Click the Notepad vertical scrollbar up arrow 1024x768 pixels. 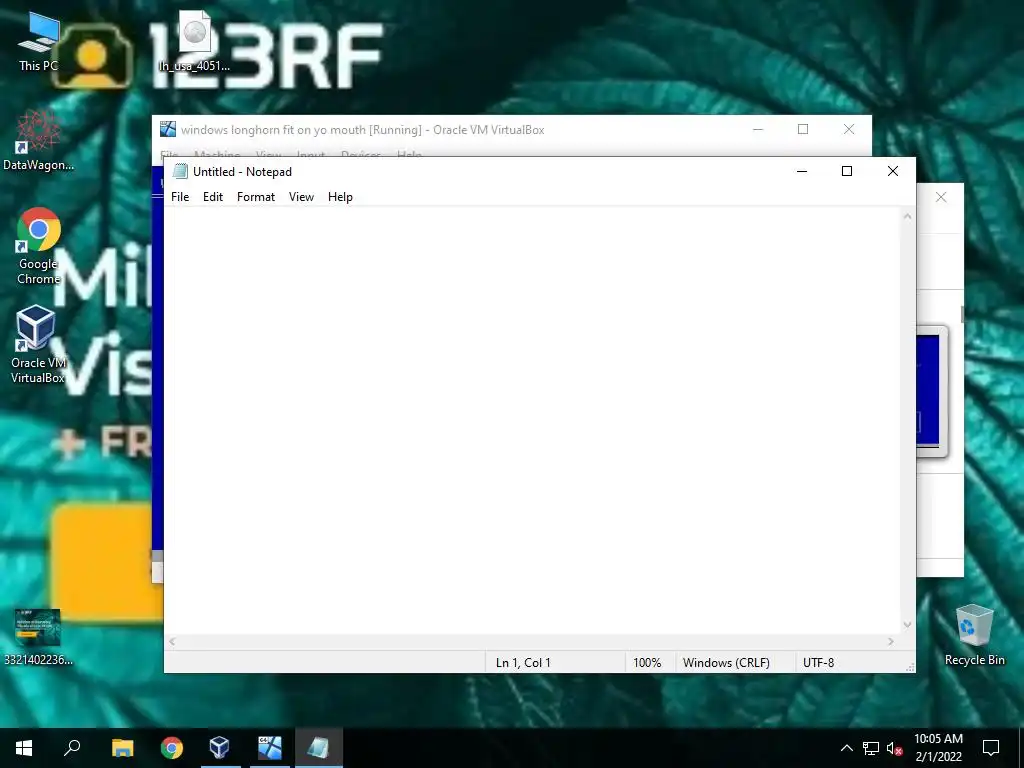[907, 216]
